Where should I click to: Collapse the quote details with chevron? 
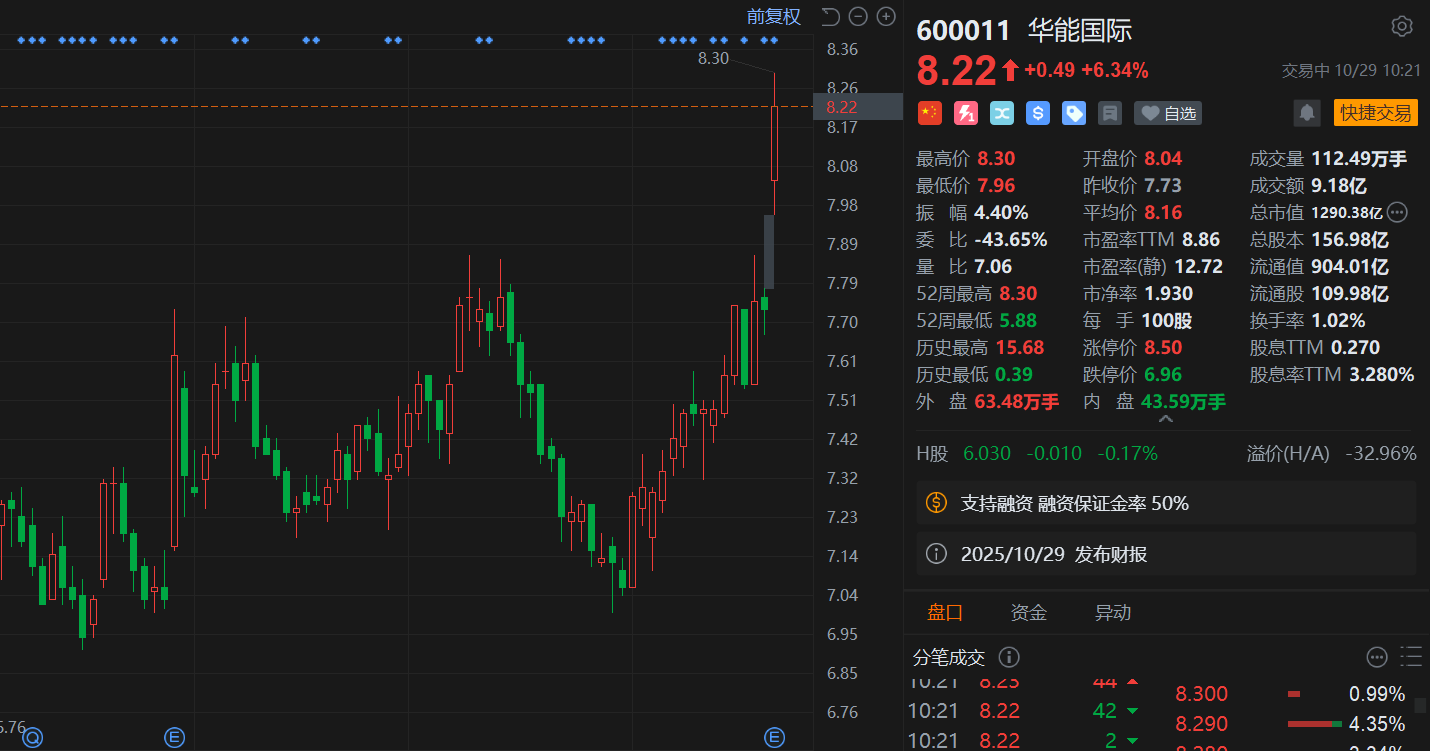click(x=1165, y=419)
